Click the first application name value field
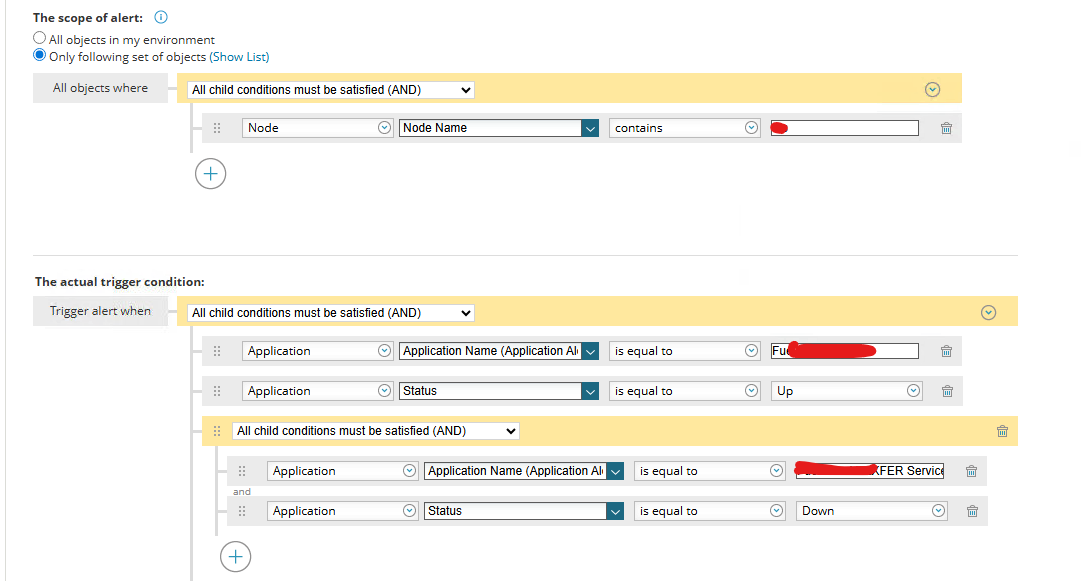Image resolution: width=1081 pixels, height=581 pixels. pos(845,351)
